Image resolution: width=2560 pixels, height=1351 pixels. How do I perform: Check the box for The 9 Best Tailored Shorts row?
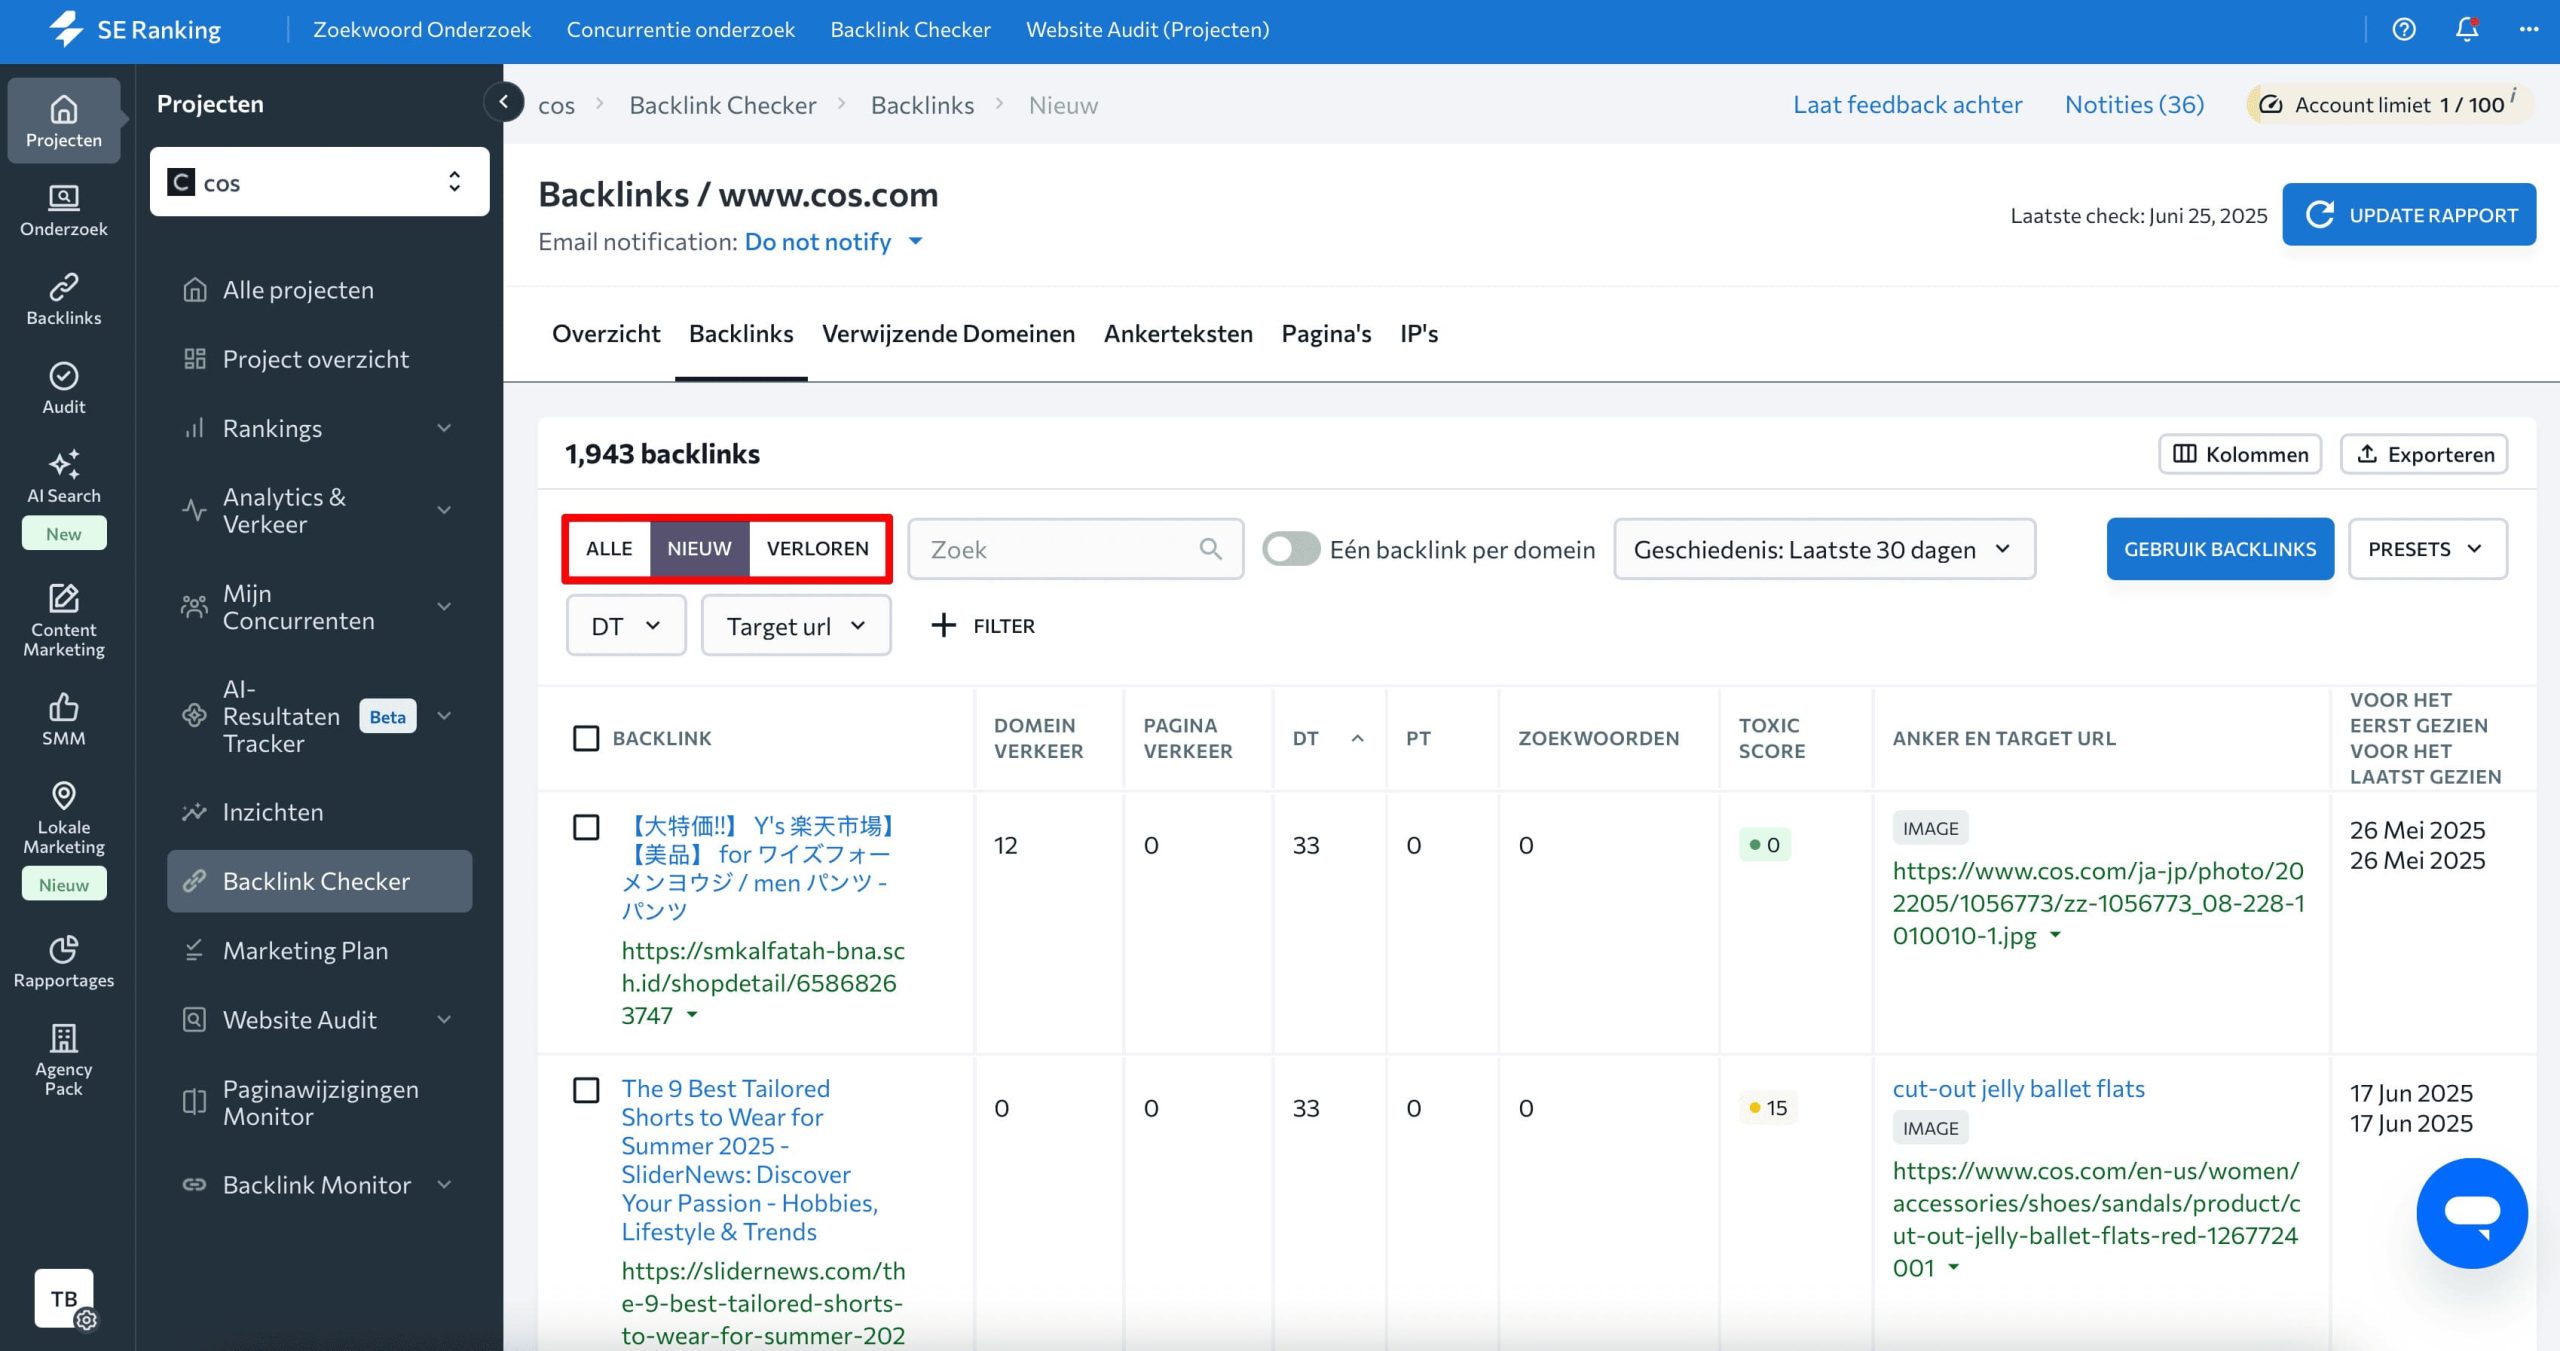[x=586, y=1090]
